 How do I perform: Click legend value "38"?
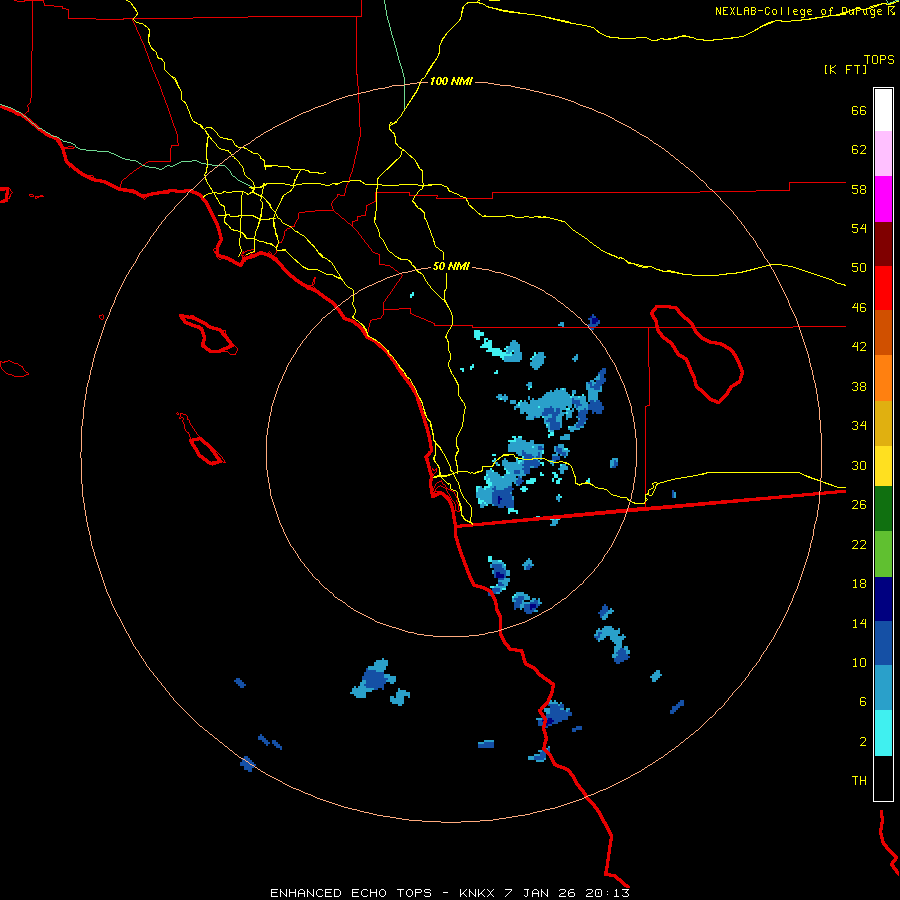859,386
